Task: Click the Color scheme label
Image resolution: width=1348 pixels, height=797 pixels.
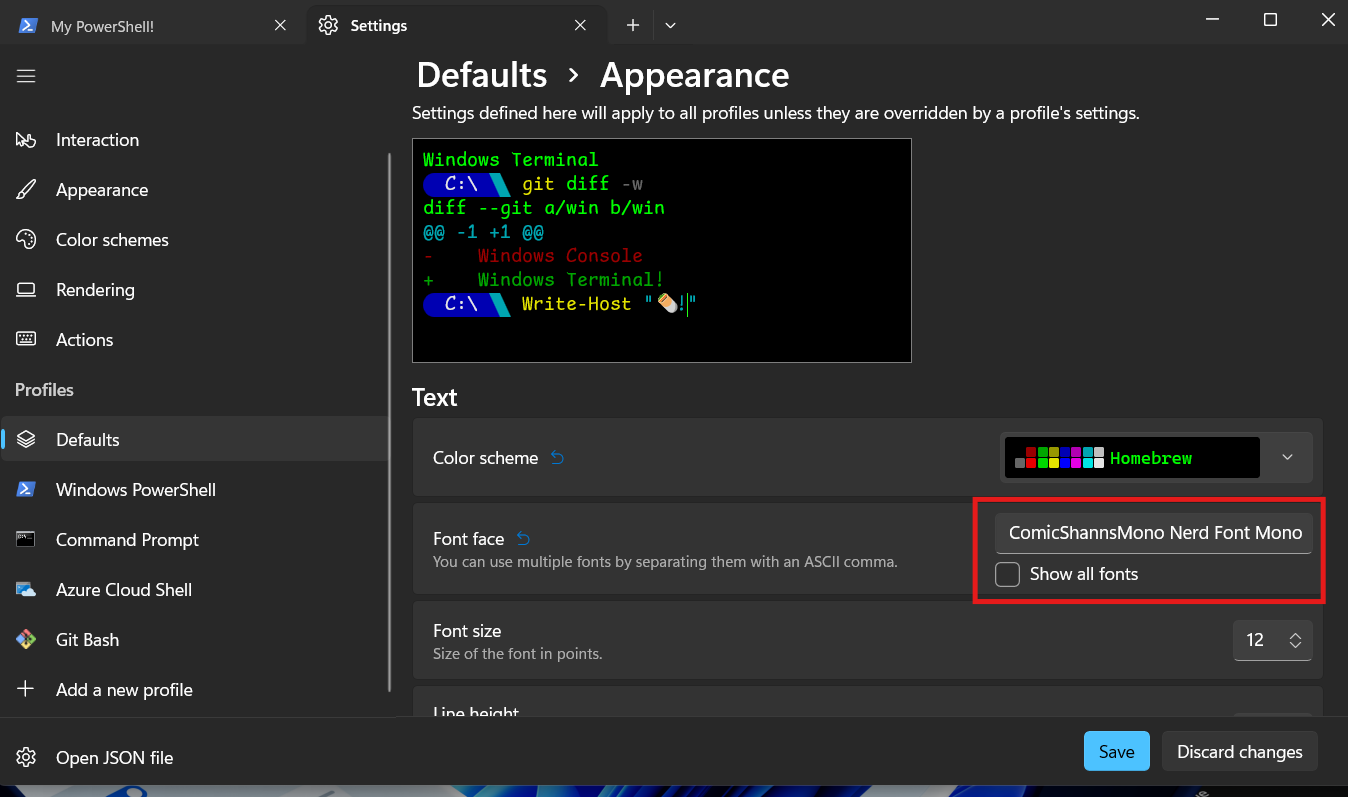Action: tap(485, 458)
